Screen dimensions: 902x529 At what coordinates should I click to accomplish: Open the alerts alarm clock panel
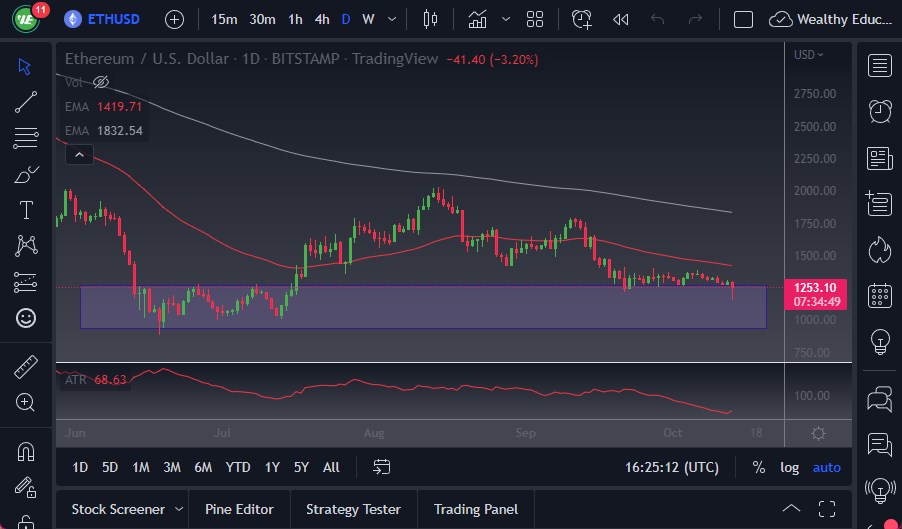[880, 111]
